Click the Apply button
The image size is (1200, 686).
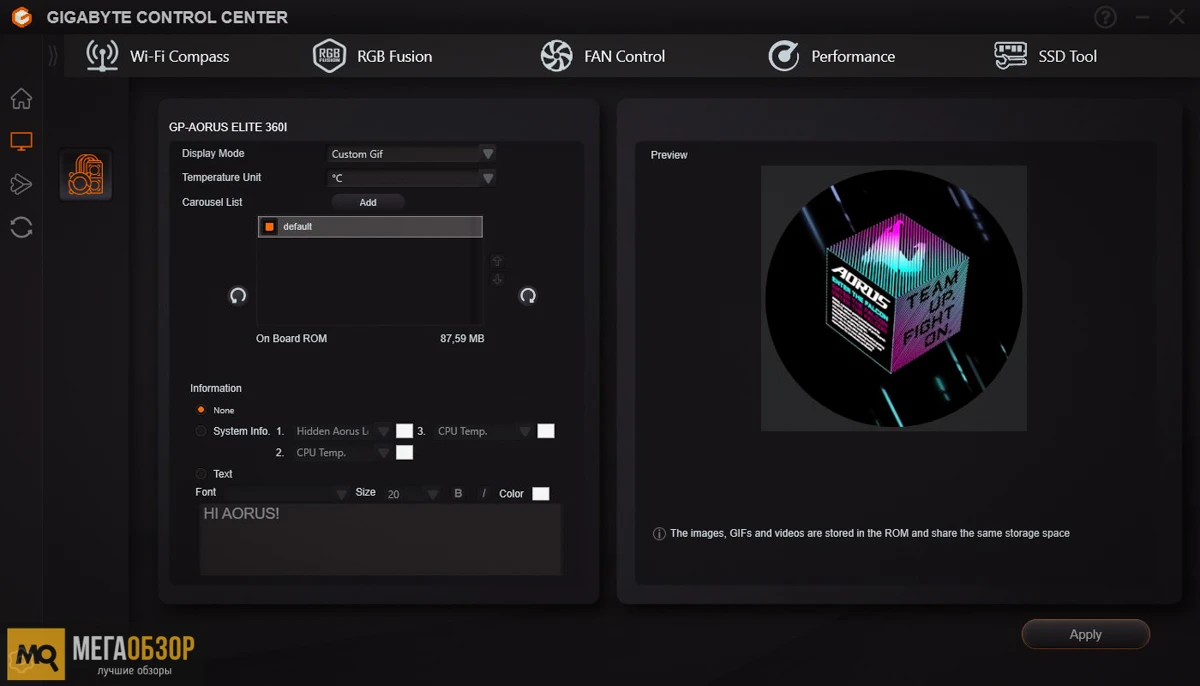pyautogui.click(x=1086, y=634)
